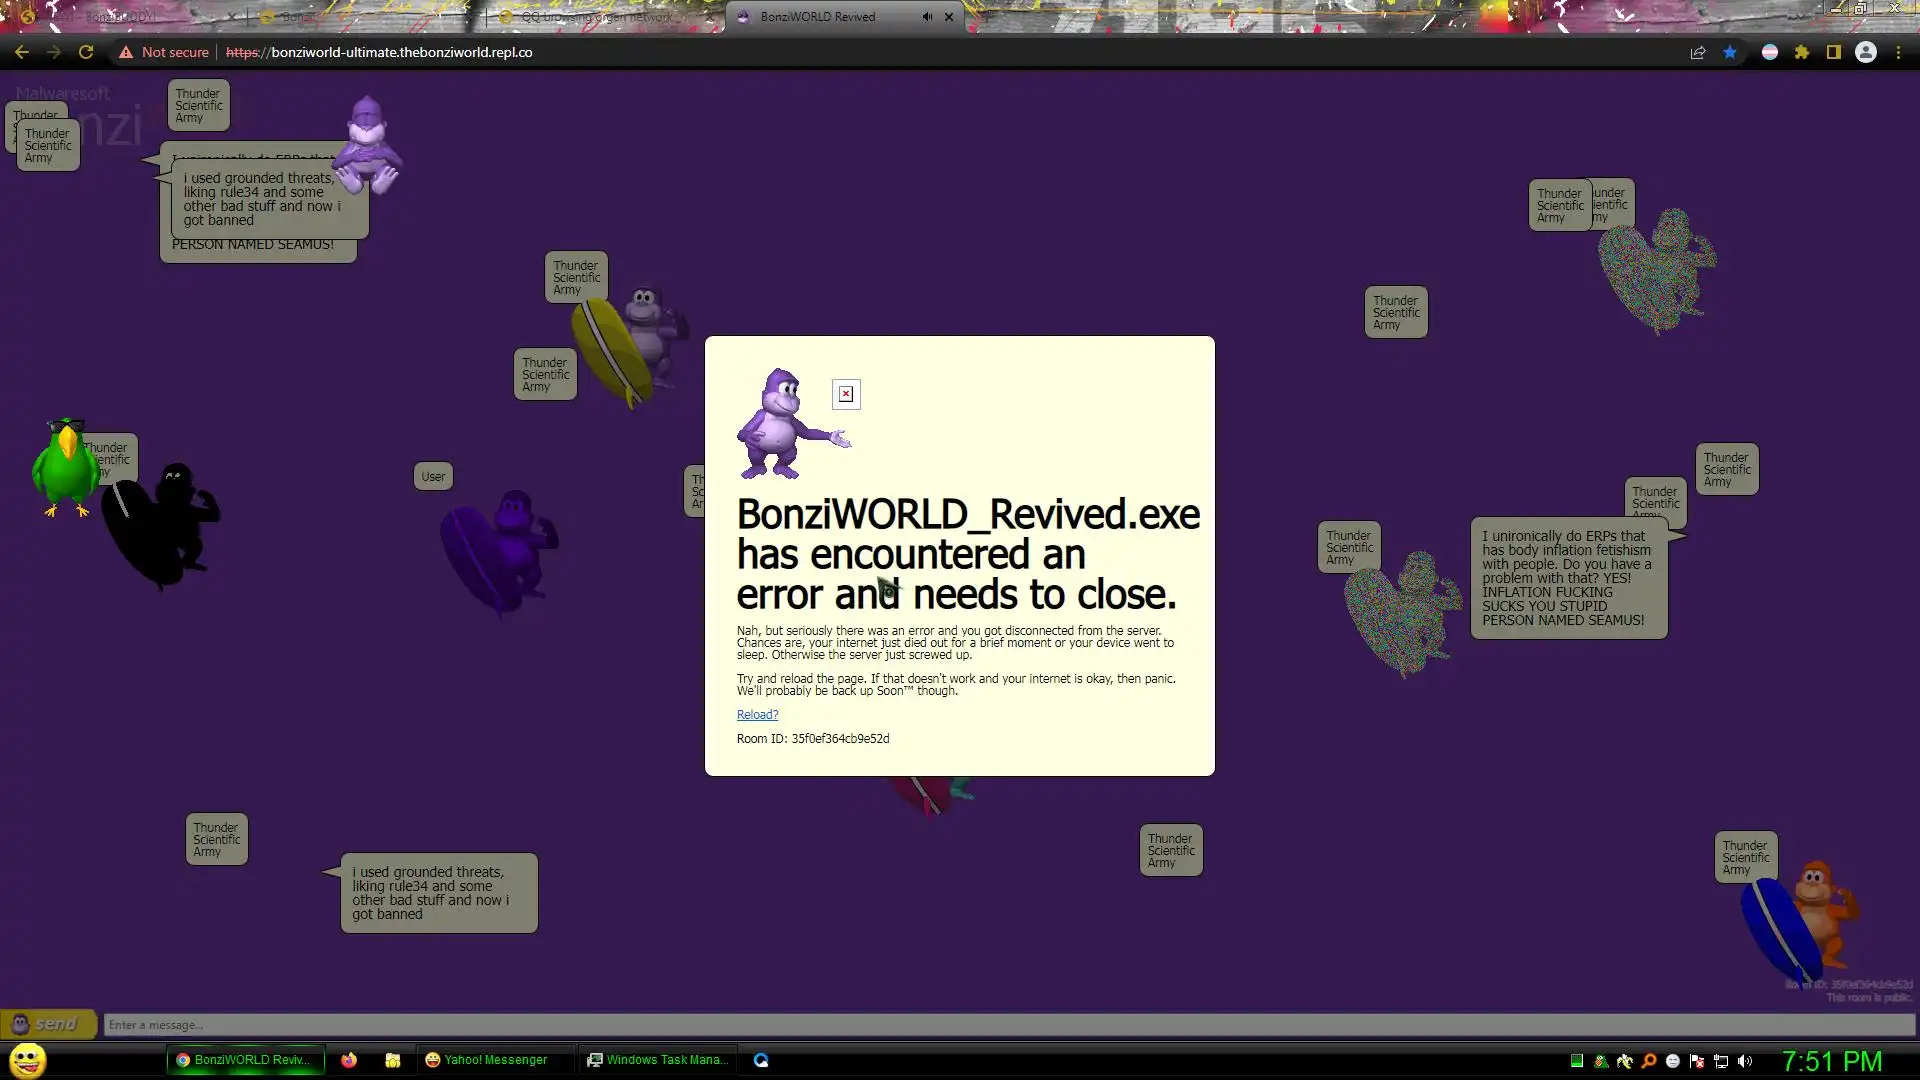Mute the BonziWORLD Revived tab audio
Image resolution: width=1920 pixels, height=1080 pixels.
927,17
